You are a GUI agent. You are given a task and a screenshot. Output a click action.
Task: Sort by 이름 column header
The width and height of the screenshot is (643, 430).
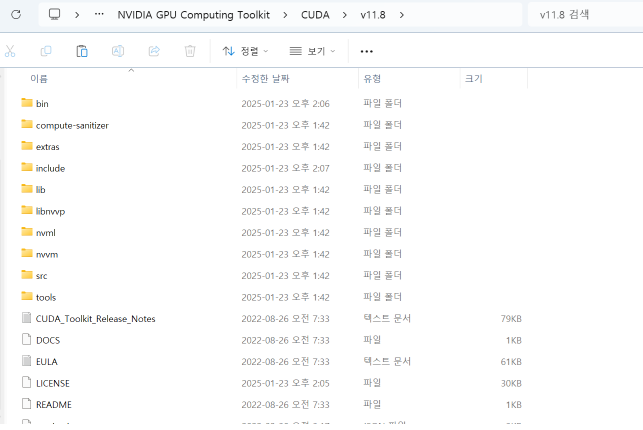[39, 79]
